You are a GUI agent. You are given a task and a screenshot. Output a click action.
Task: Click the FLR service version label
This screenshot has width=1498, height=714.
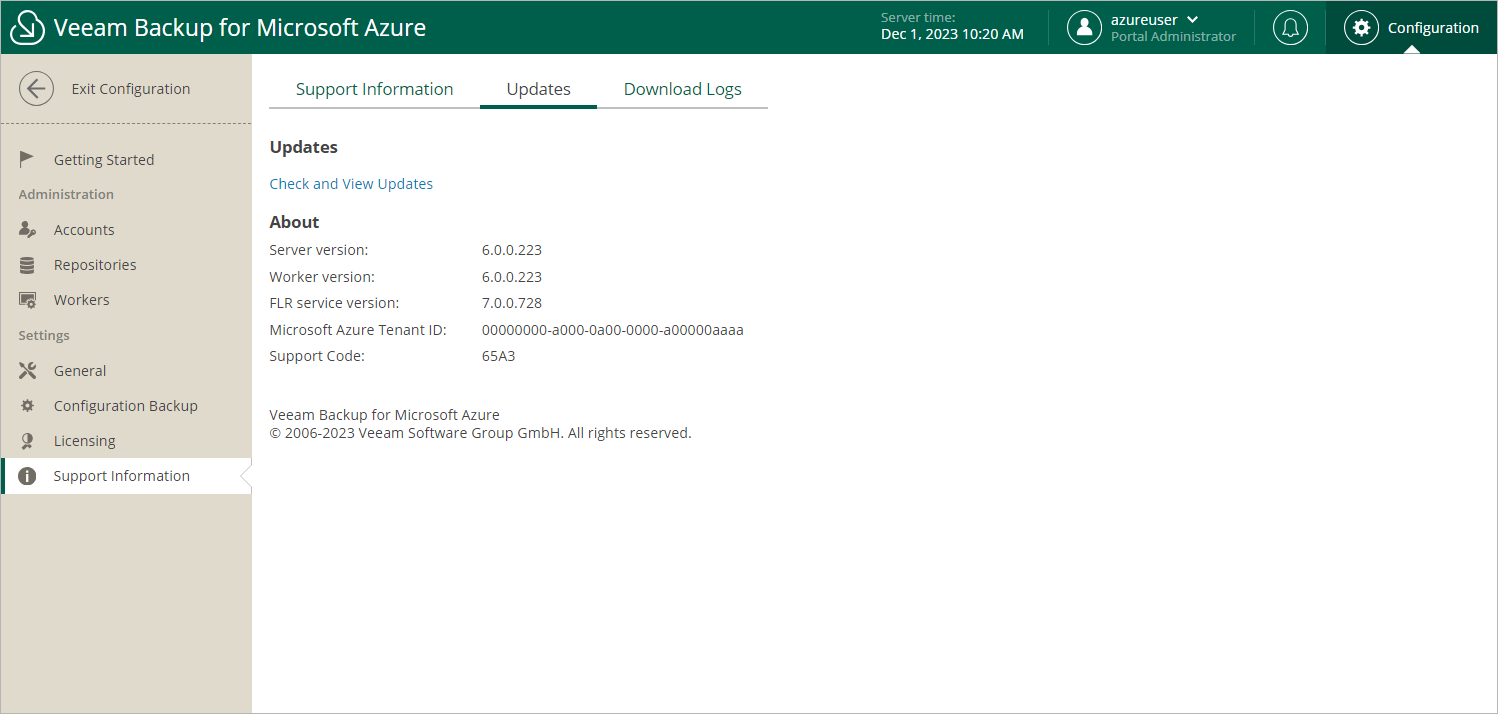pos(334,303)
